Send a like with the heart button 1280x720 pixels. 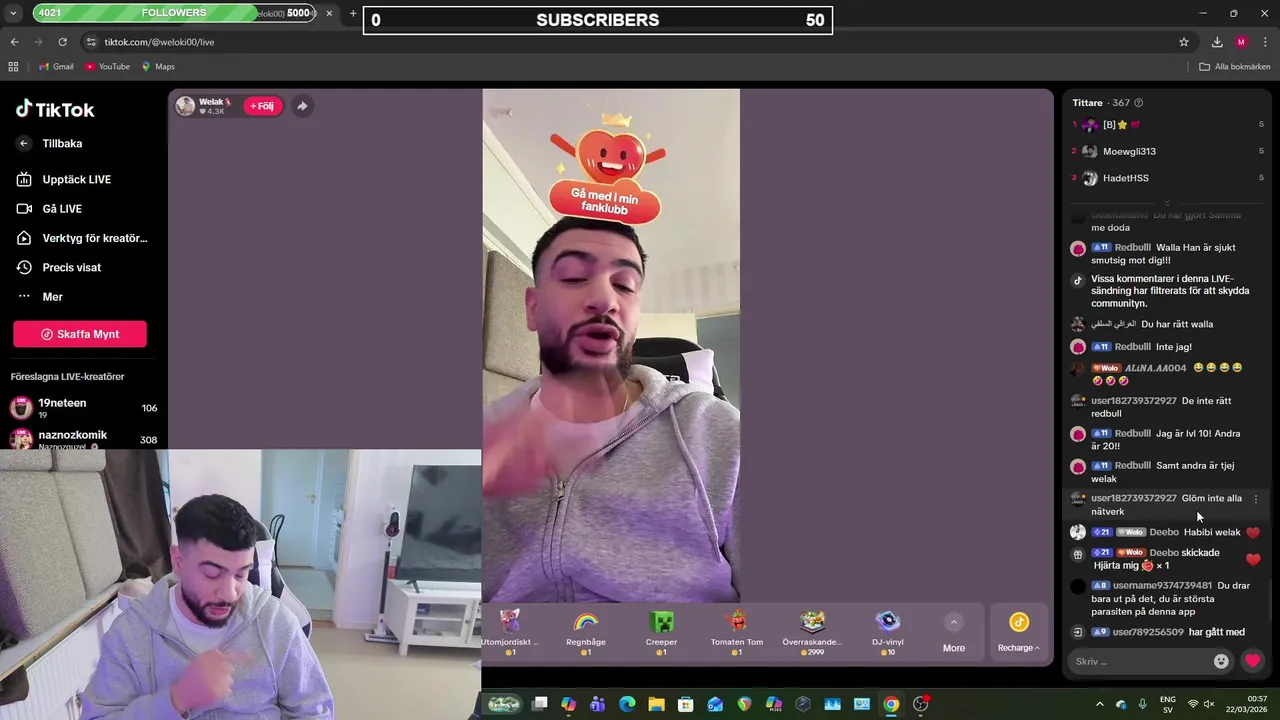click(1252, 661)
